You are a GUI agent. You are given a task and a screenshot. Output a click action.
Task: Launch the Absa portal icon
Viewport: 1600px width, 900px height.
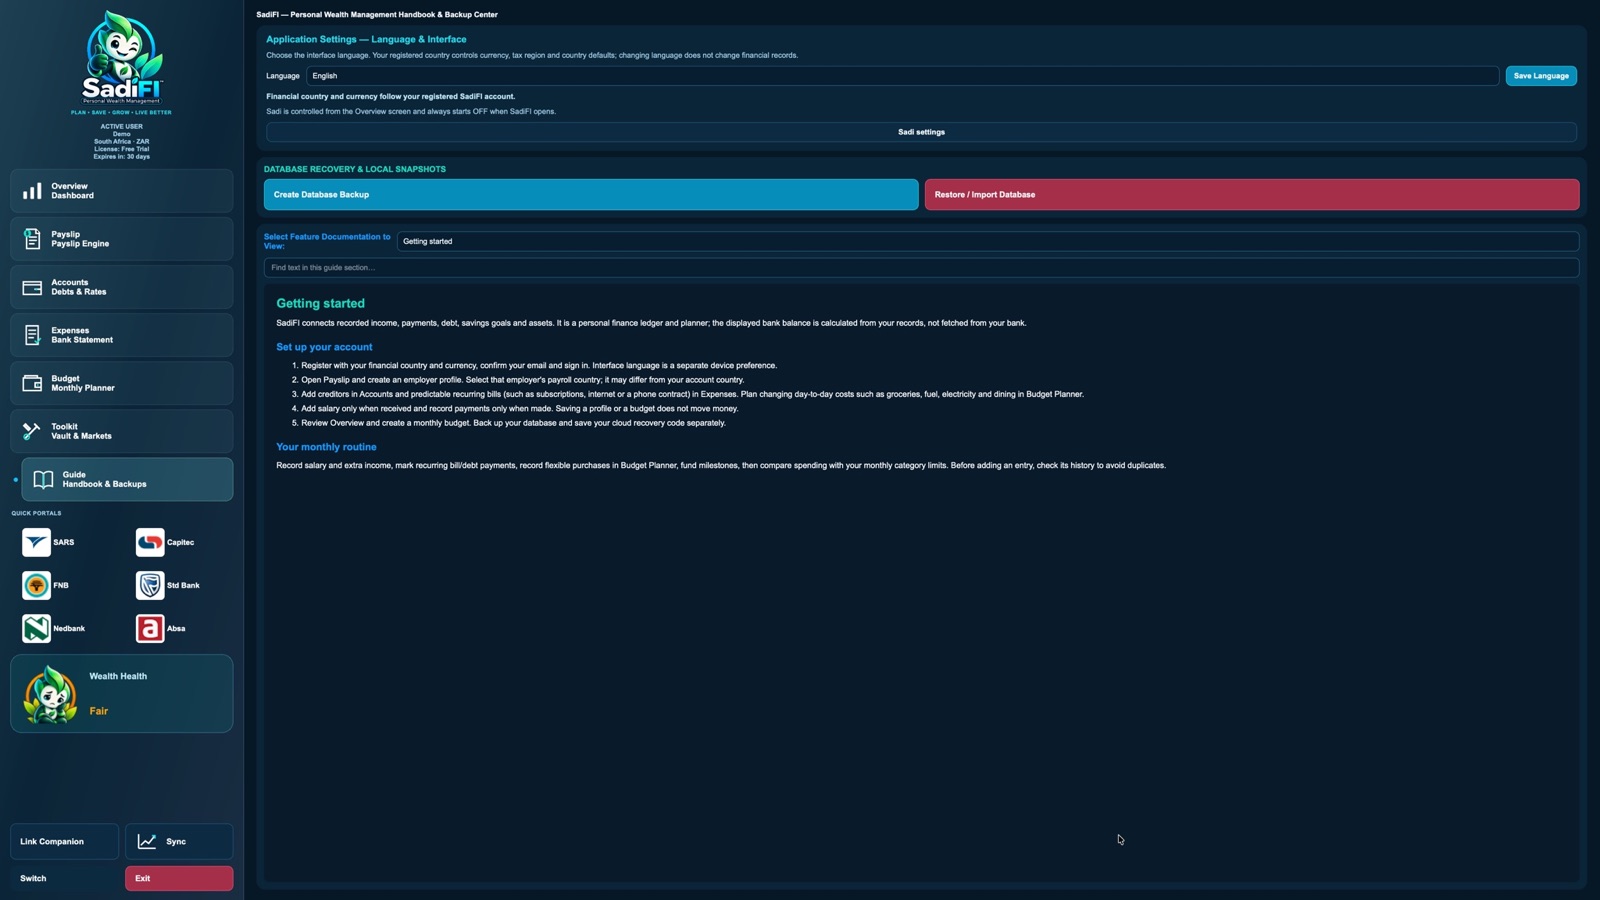click(150, 628)
